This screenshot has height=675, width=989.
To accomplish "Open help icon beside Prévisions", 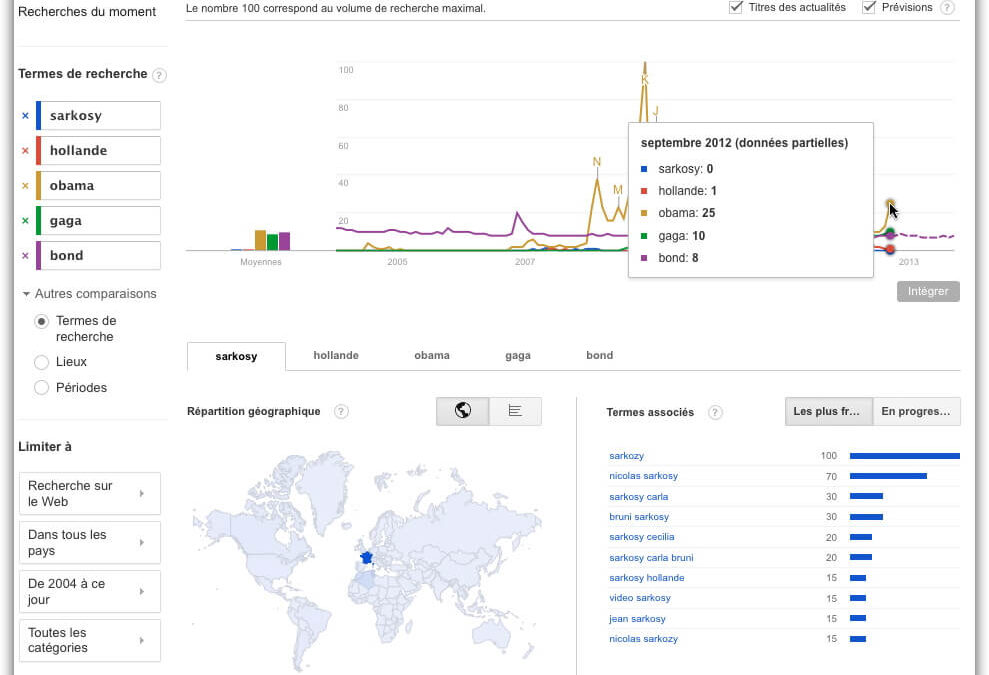I will click(x=947, y=8).
